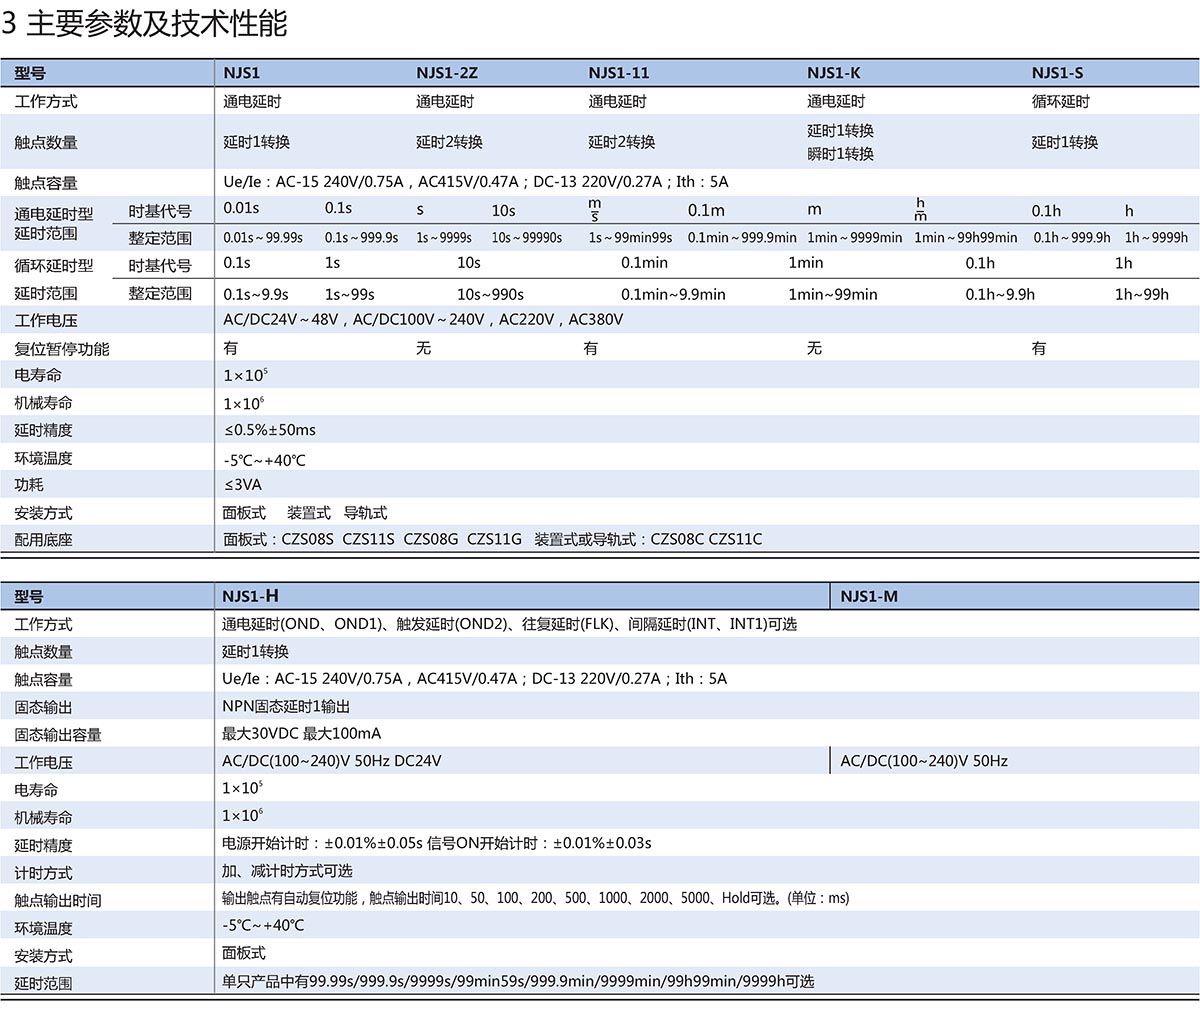Click the section heading 主要参数及技术性能
Viewport: 1200px width, 1010px height.
tap(155, 24)
